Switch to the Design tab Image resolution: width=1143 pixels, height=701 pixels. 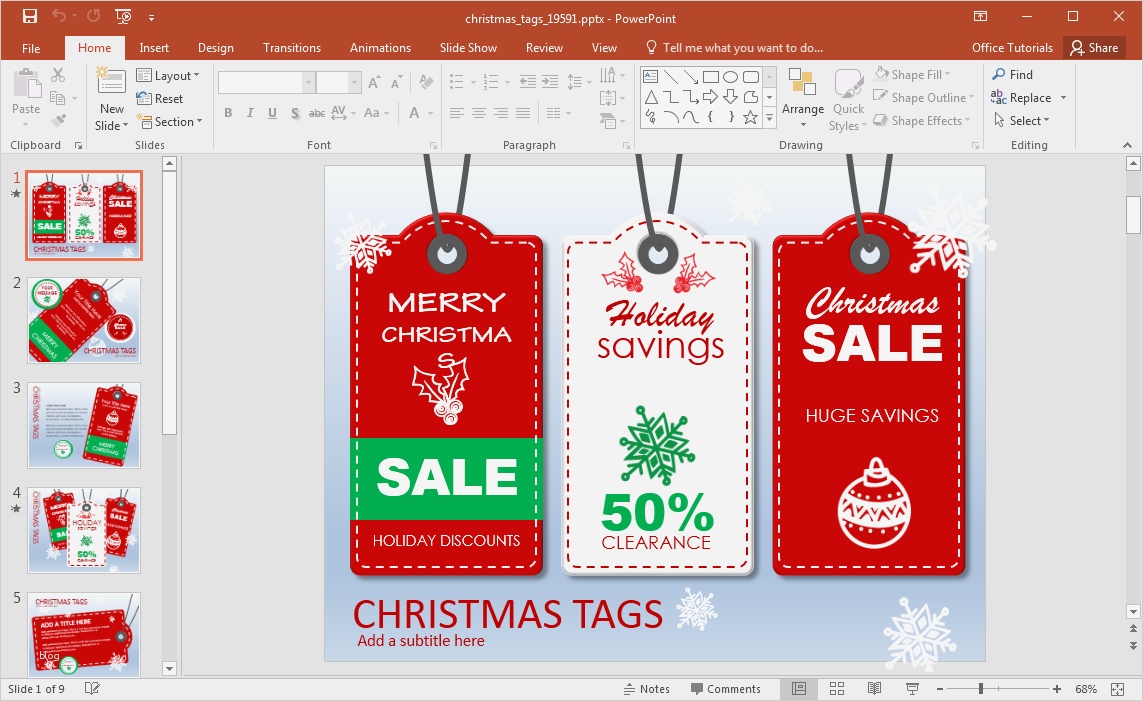click(216, 48)
